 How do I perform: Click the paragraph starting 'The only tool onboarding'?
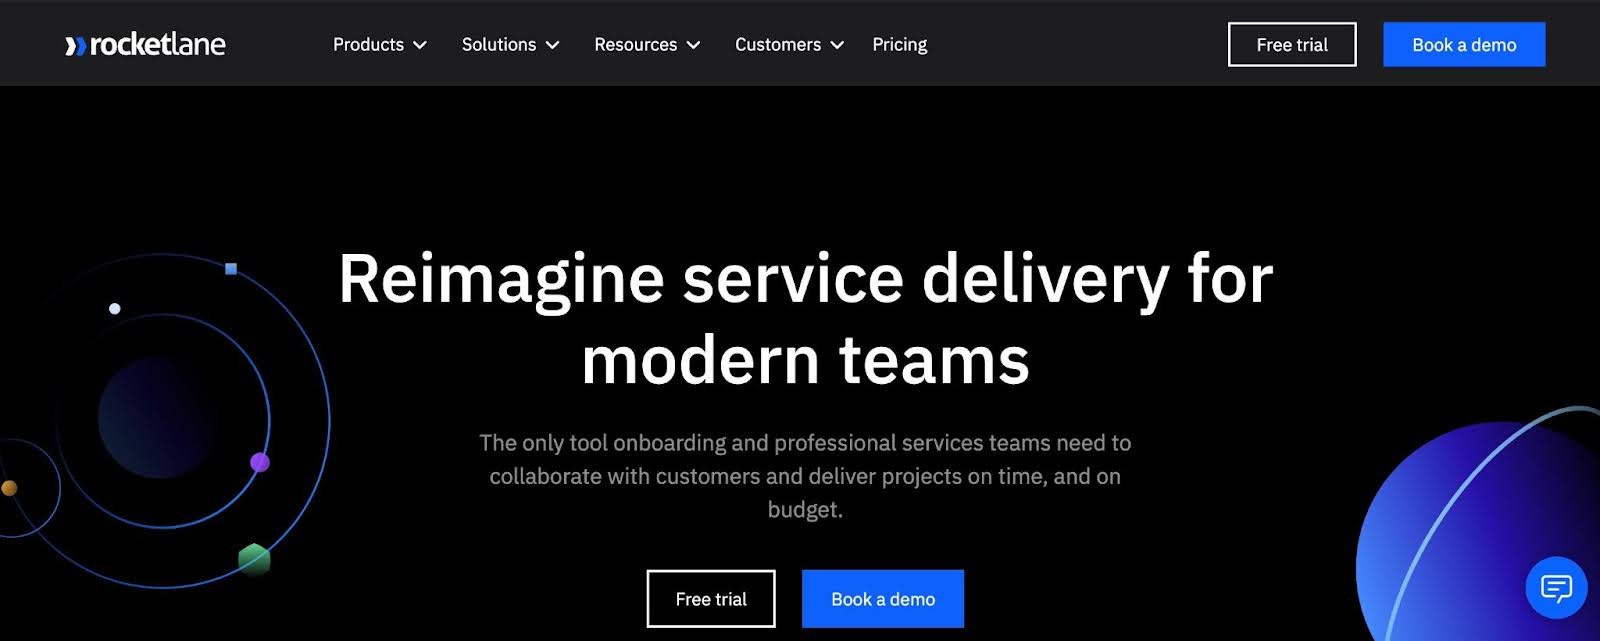pos(805,476)
